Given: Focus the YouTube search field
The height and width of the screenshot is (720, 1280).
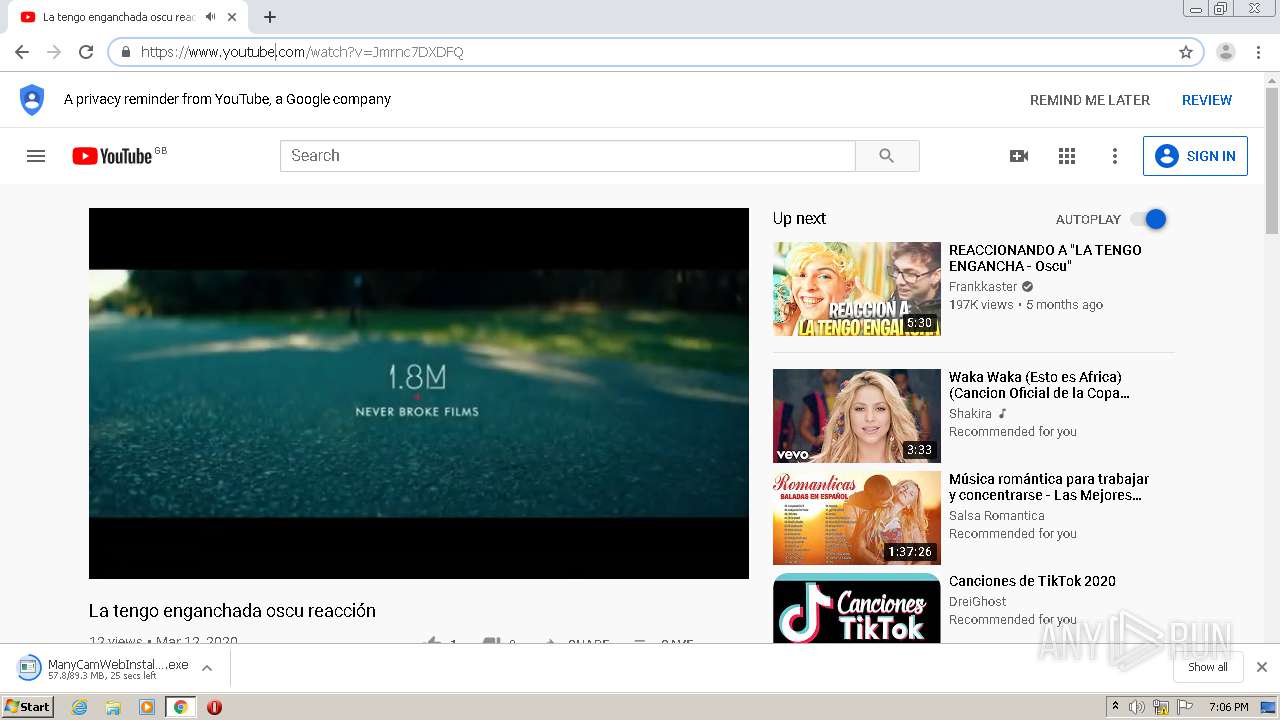Looking at the screenshot, I should tap(567, 156).
